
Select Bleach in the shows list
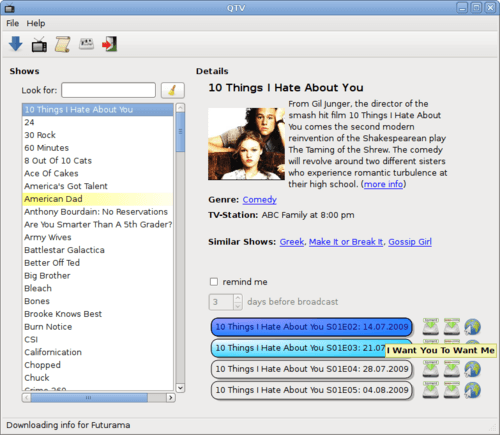tap(98, 288)
